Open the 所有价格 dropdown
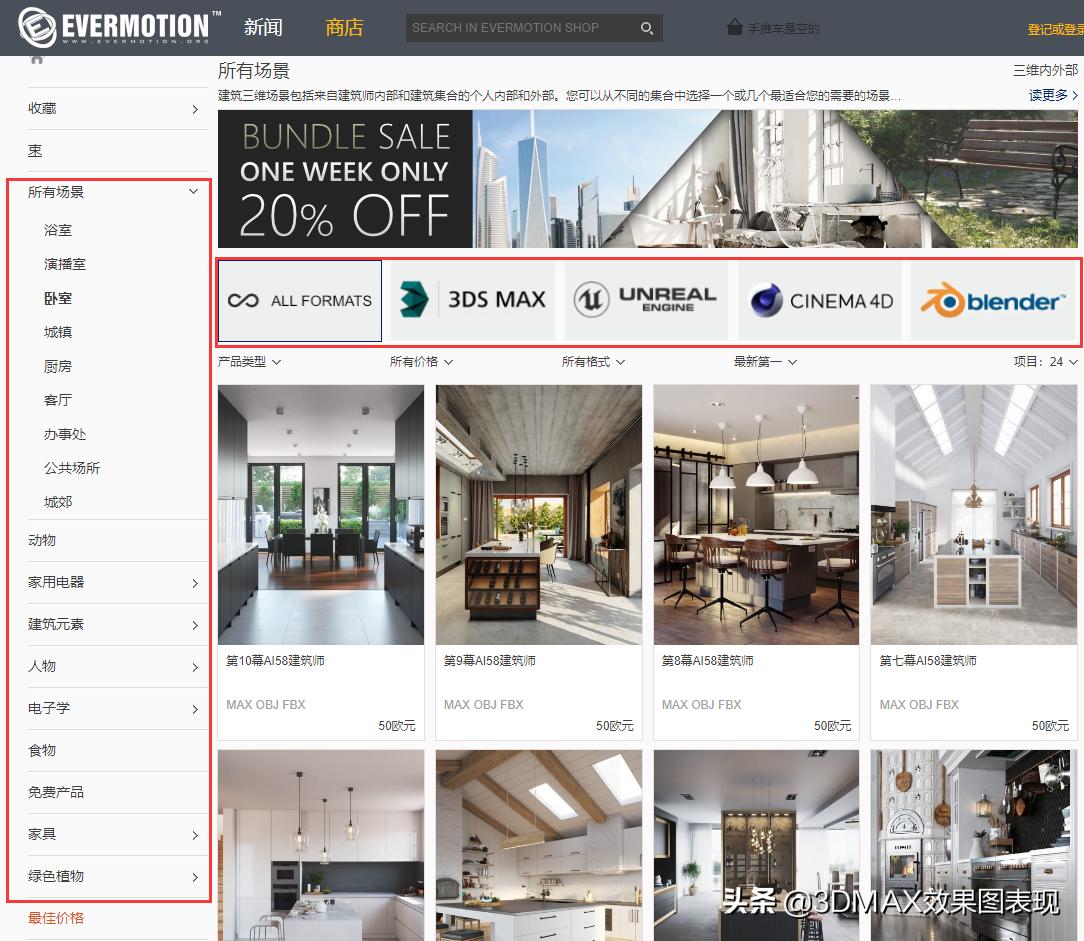This screenshot has width=1084, height=941. (422, 362)
